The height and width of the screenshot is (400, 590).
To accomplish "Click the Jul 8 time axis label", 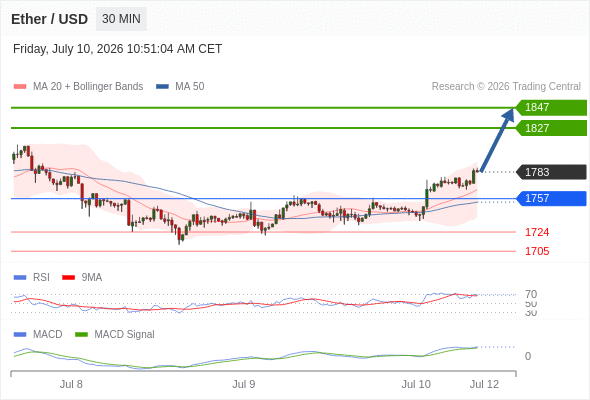I will (x=71, y=384).
